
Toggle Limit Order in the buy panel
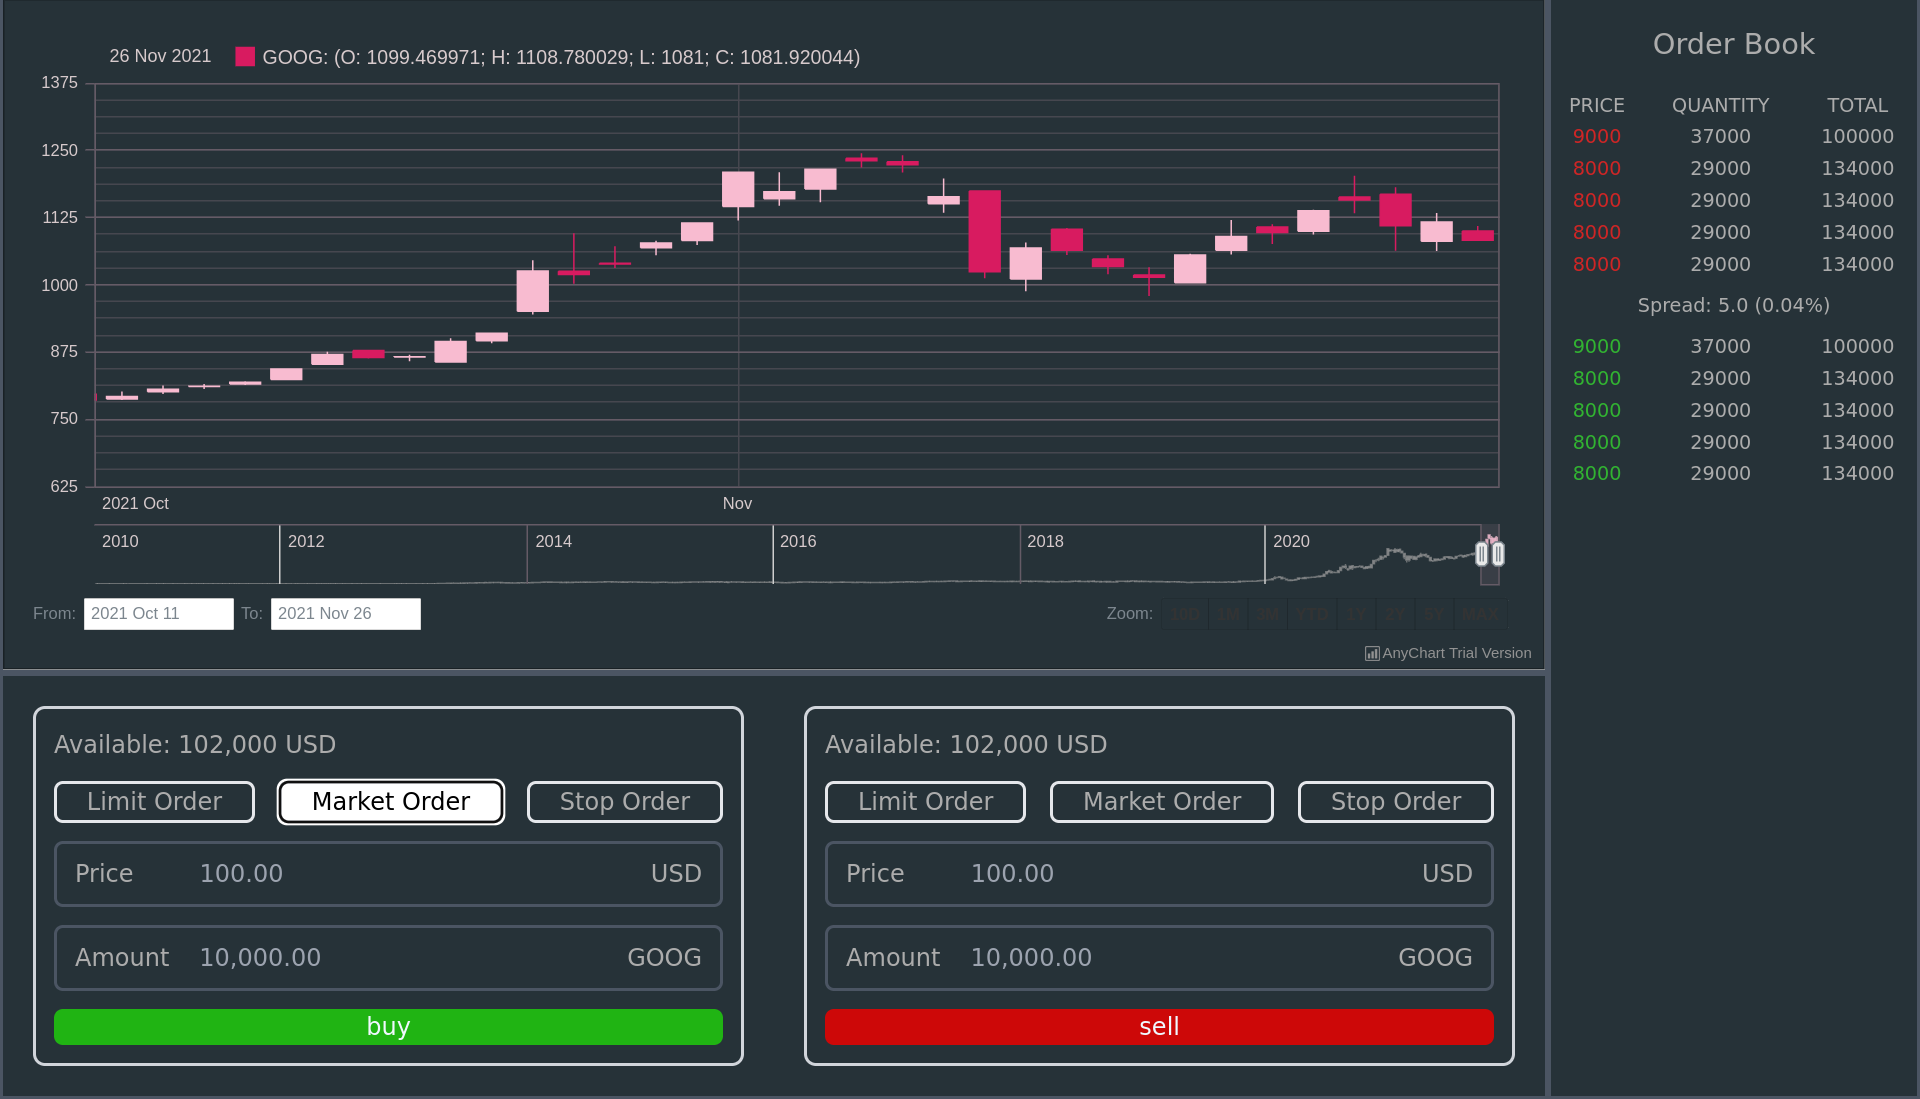tap(154, 801)
